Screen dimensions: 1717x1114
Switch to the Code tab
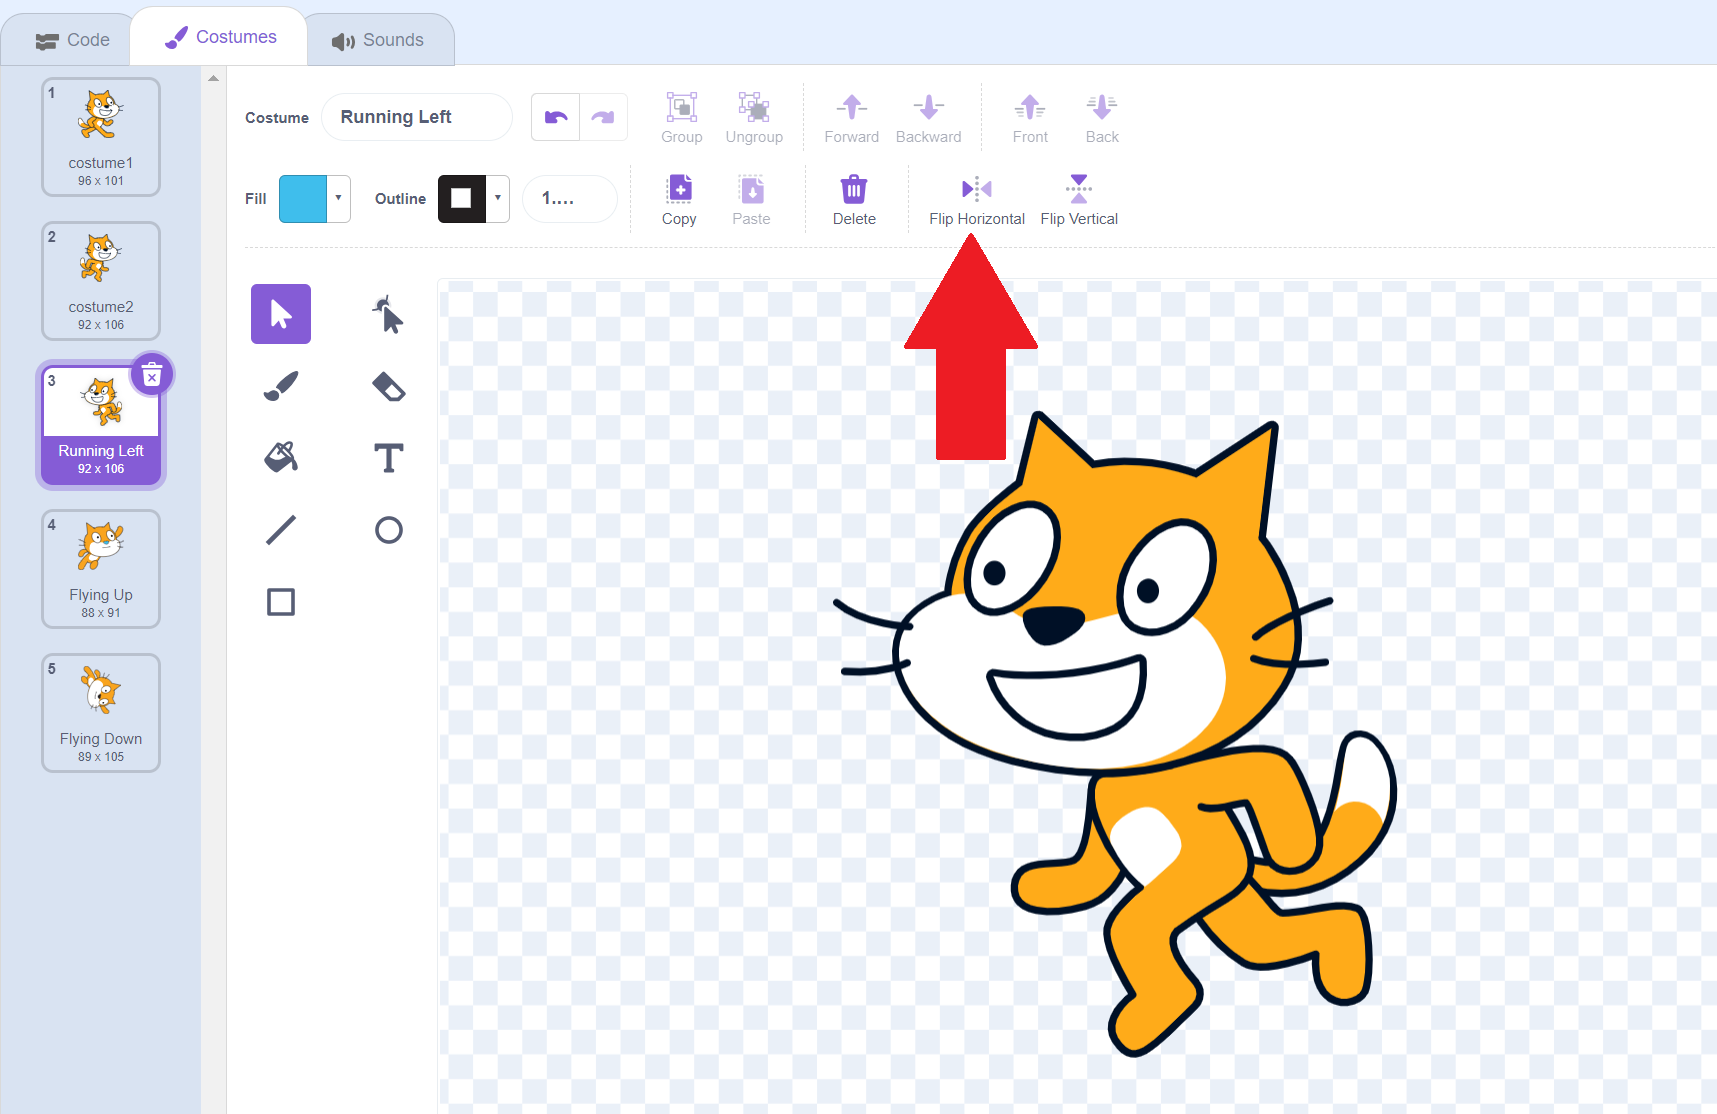tap(72, 40)
